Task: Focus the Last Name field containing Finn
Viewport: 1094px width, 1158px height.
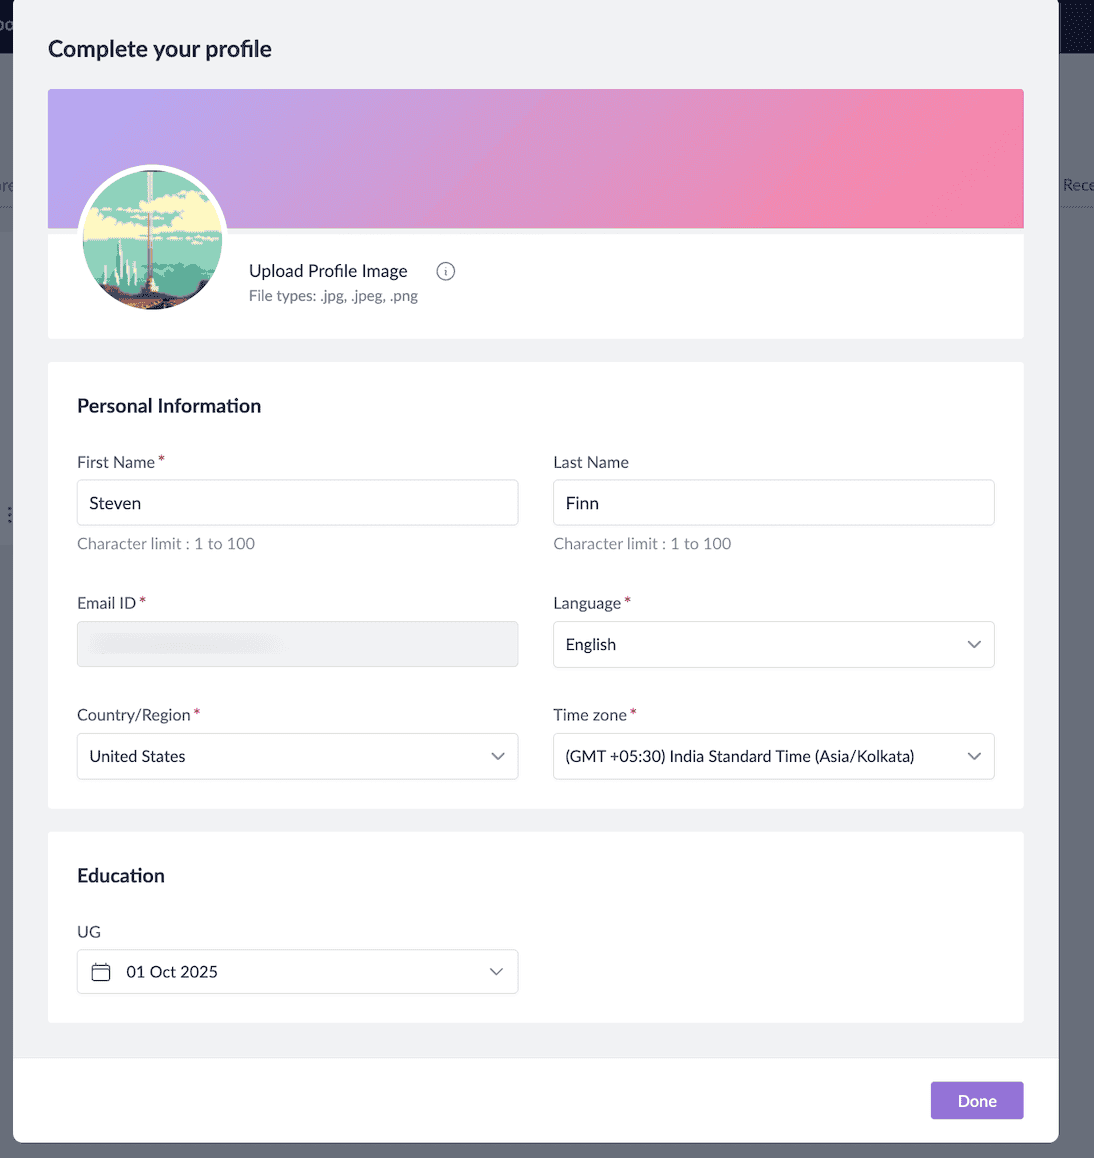Action: [773, 503]
